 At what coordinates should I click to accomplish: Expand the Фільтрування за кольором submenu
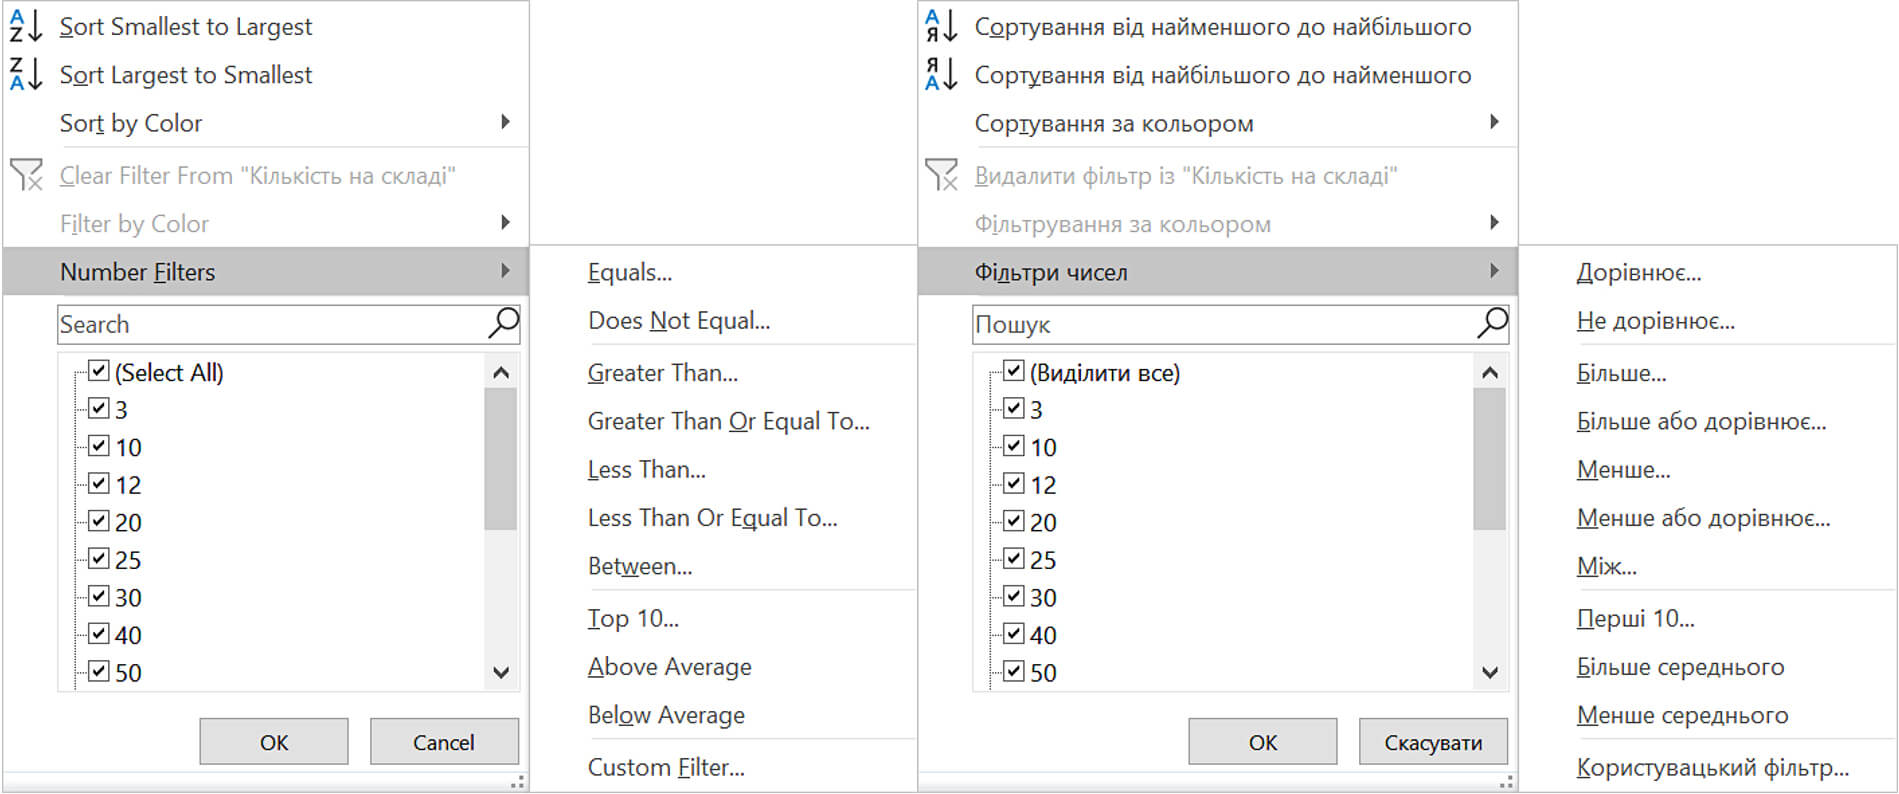(x=1493, y=222)
